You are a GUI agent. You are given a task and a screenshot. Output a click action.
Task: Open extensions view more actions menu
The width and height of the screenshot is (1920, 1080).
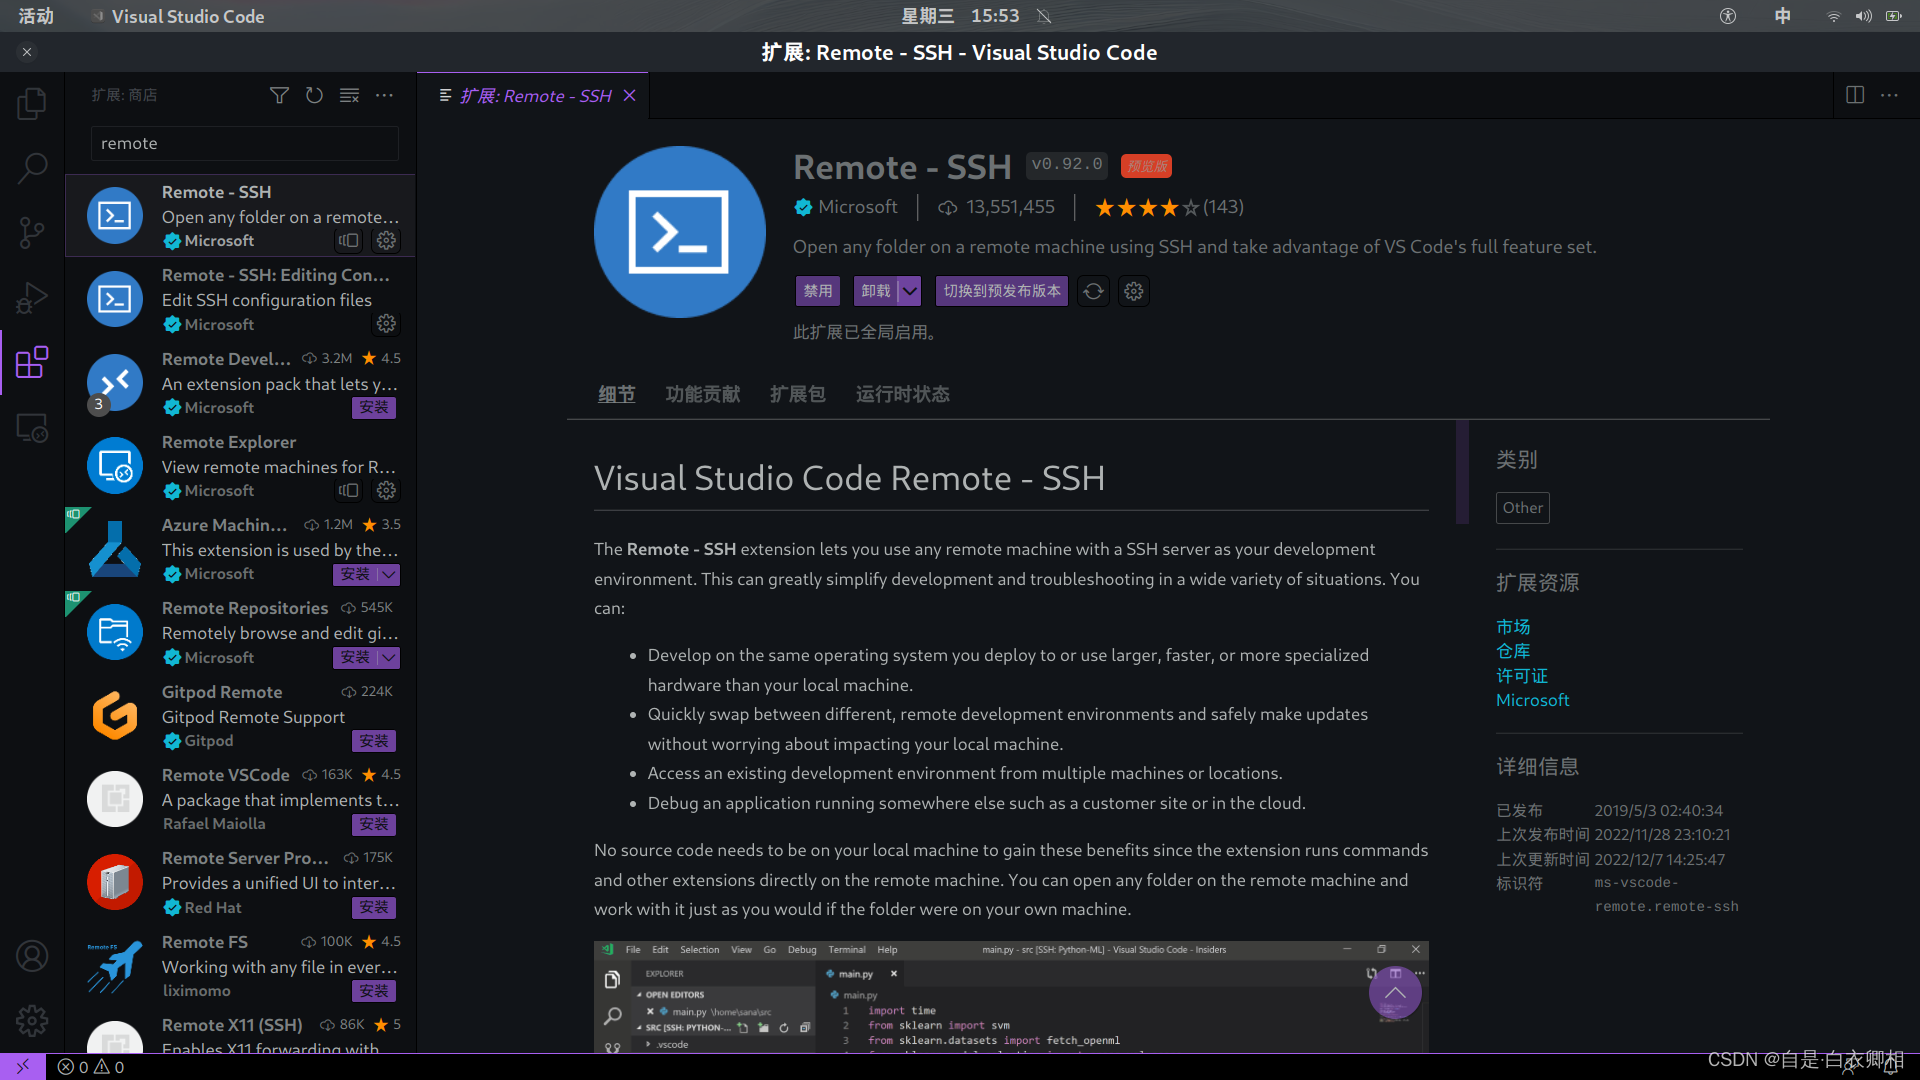(384, 95)
